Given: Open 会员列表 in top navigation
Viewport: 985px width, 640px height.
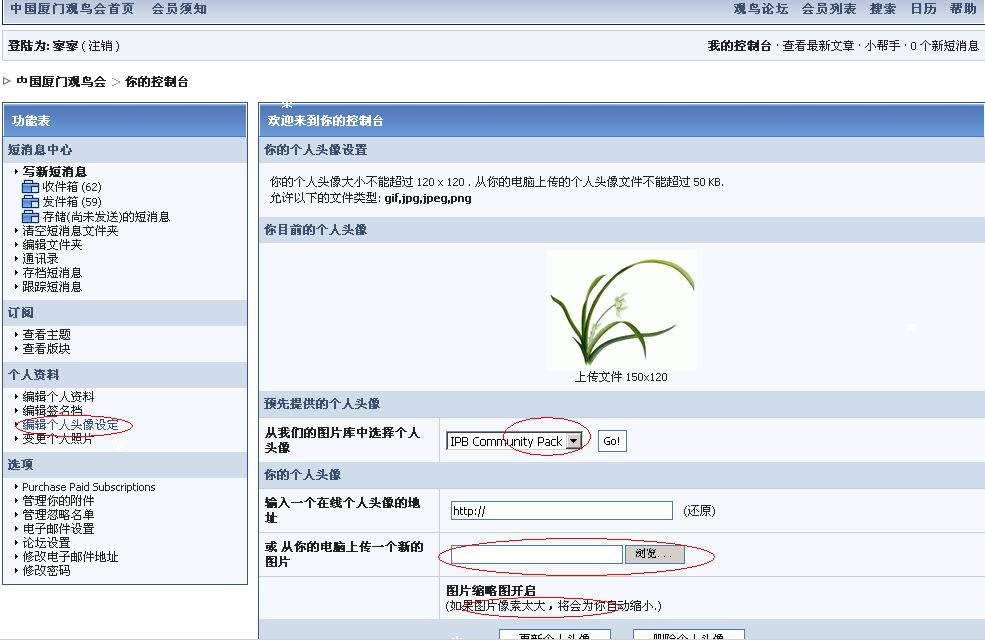Looking at the screenshot, I should tap(829, 9).
